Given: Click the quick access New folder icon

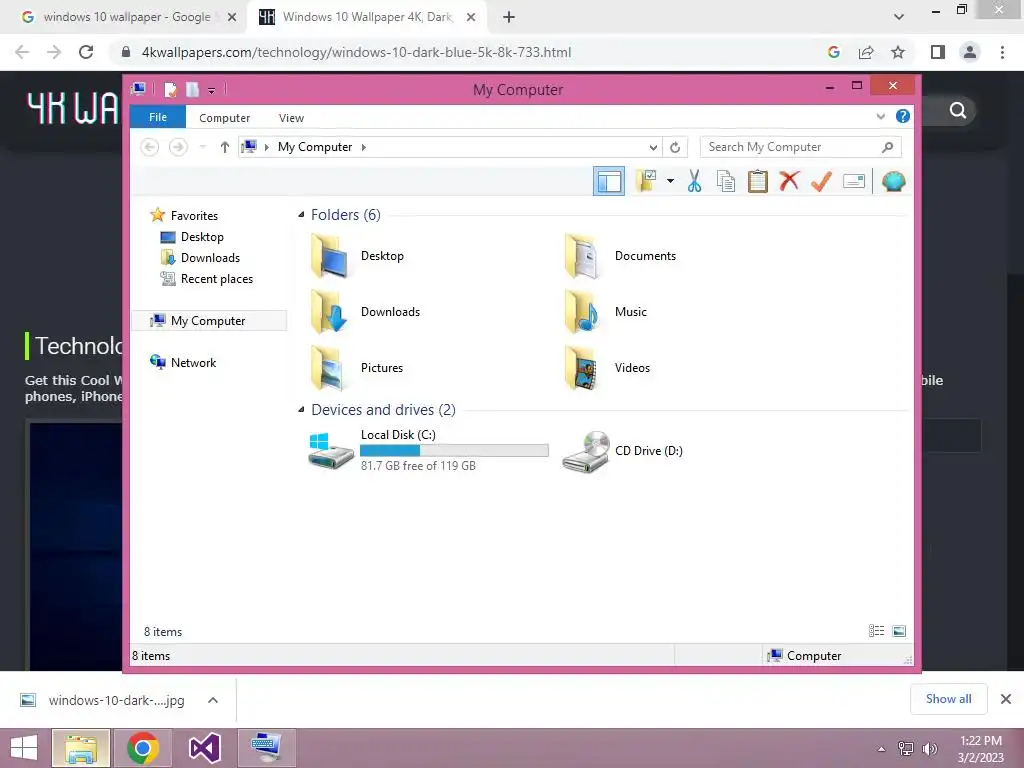Looking at the screenshot, I should point(192,89).
